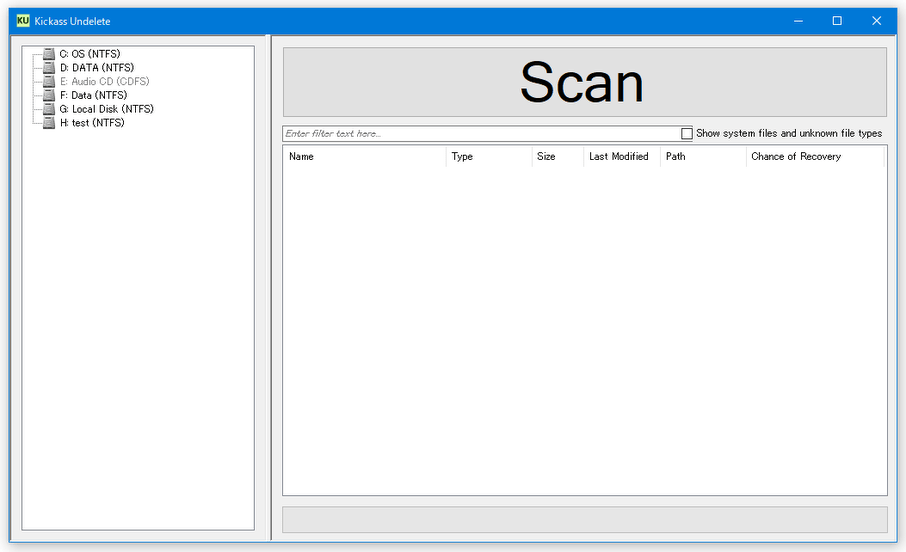Select the C: OS (NTFS) label
This screenshot has width=906, height=552.
point(90,54)
